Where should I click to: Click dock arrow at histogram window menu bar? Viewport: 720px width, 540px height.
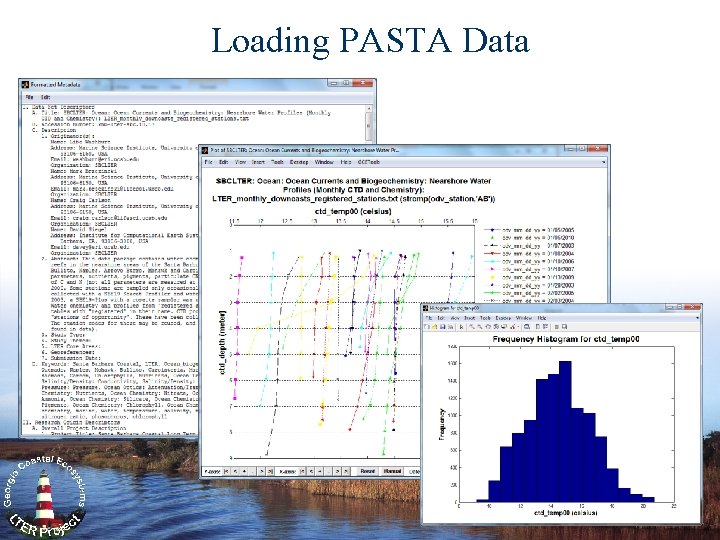coord(697,318)
